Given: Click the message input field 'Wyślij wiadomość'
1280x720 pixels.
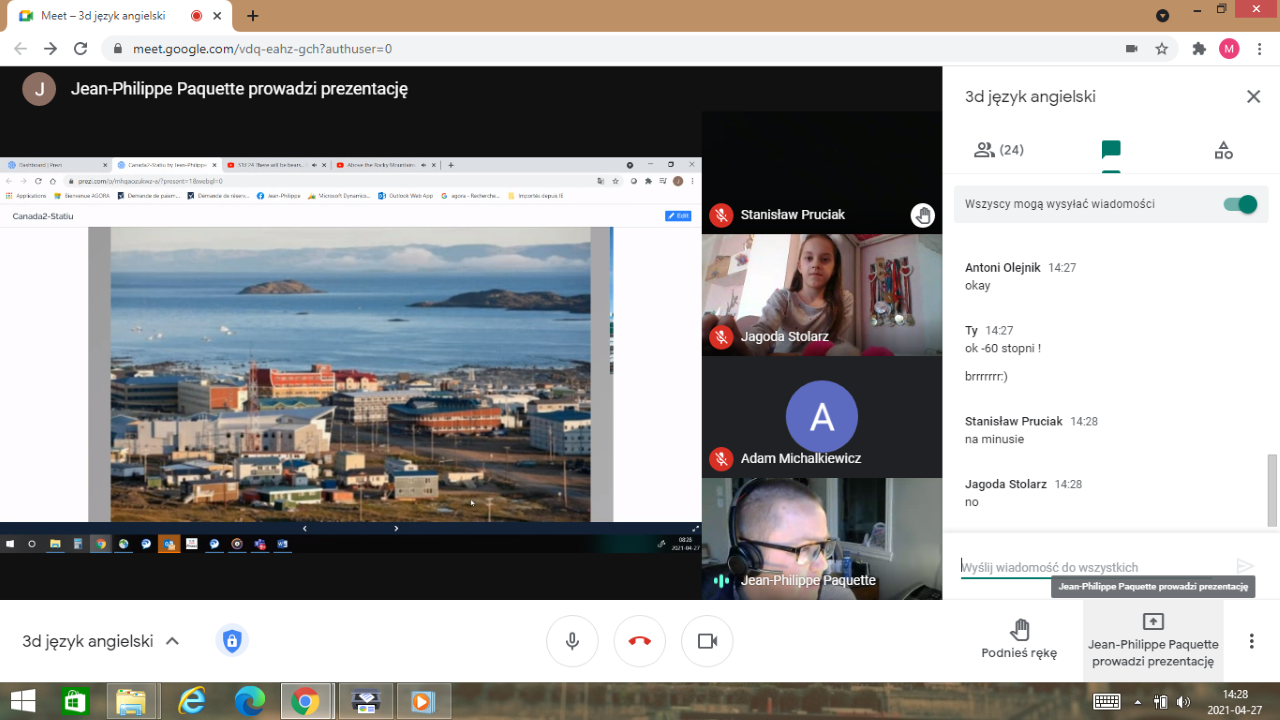Looking at the screenshot, I should 1090,567.
